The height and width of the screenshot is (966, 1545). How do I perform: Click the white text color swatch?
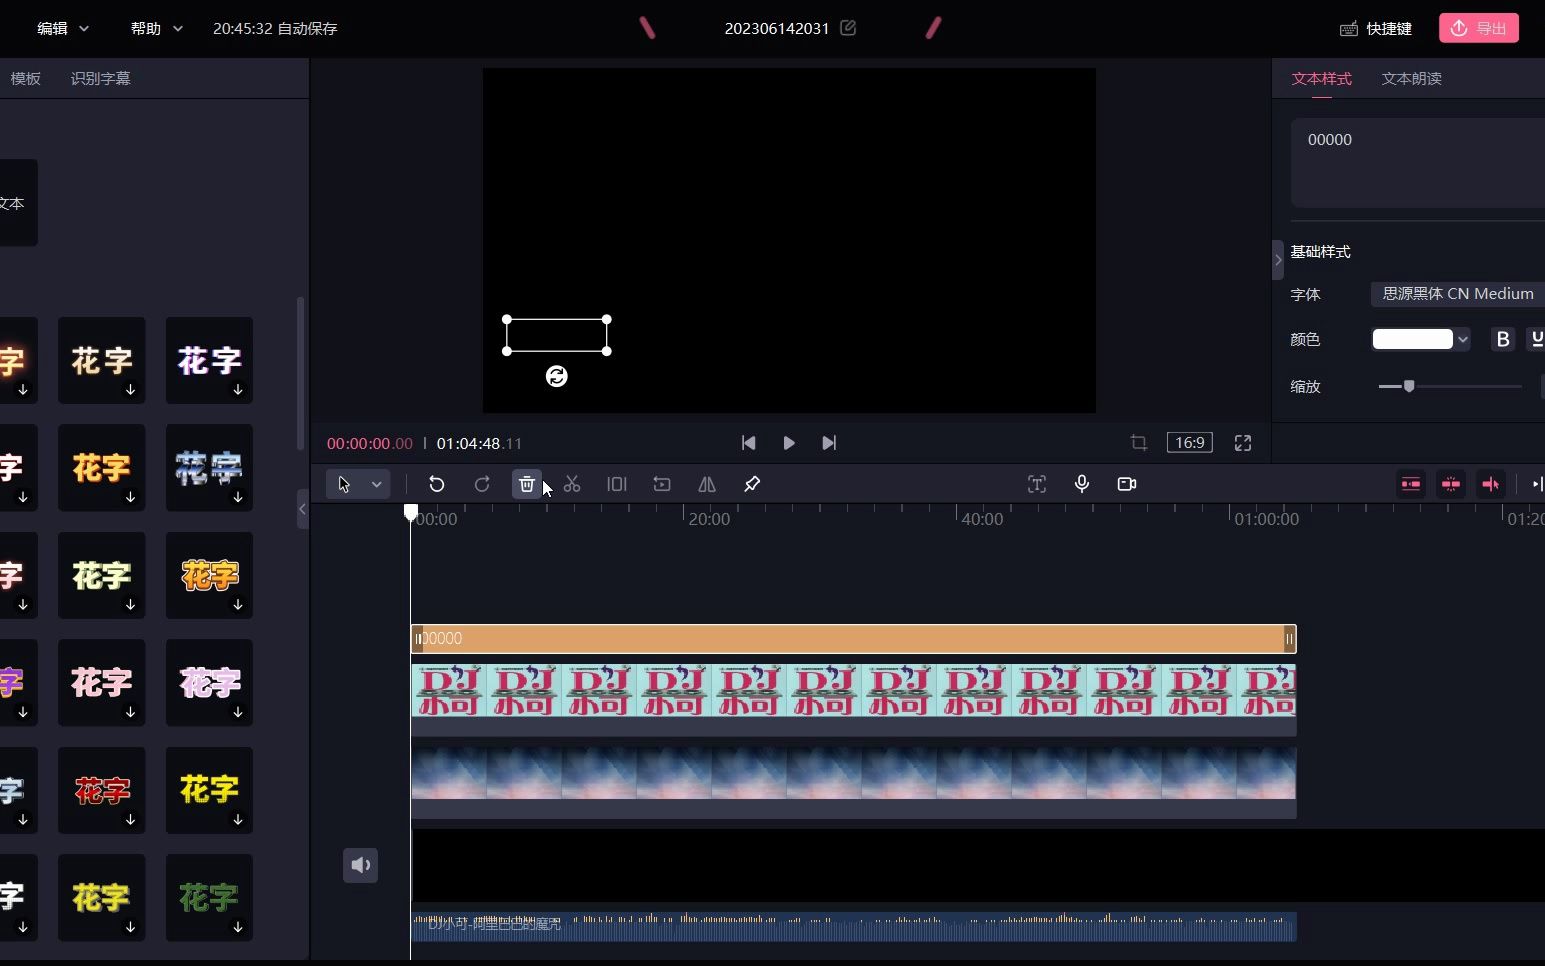(x=1412, y=339)
